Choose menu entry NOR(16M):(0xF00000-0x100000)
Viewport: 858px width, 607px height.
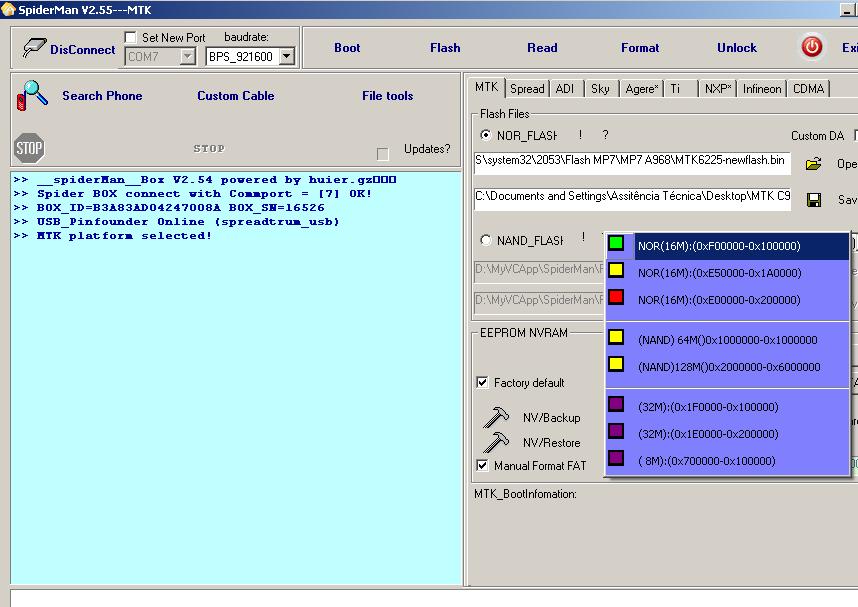point(728,246)
